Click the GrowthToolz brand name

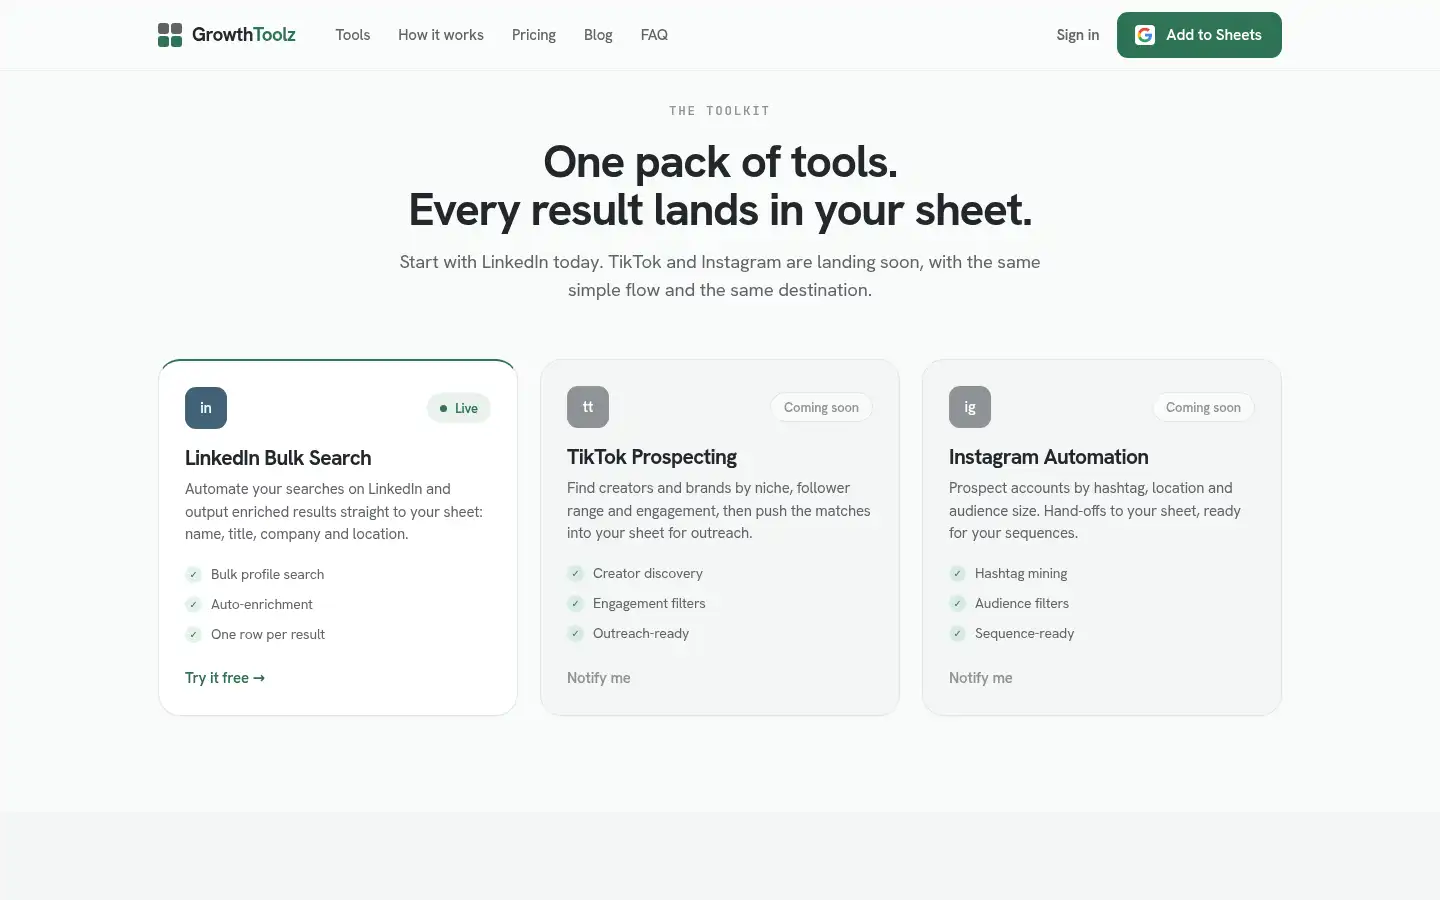tap(244, 35)
